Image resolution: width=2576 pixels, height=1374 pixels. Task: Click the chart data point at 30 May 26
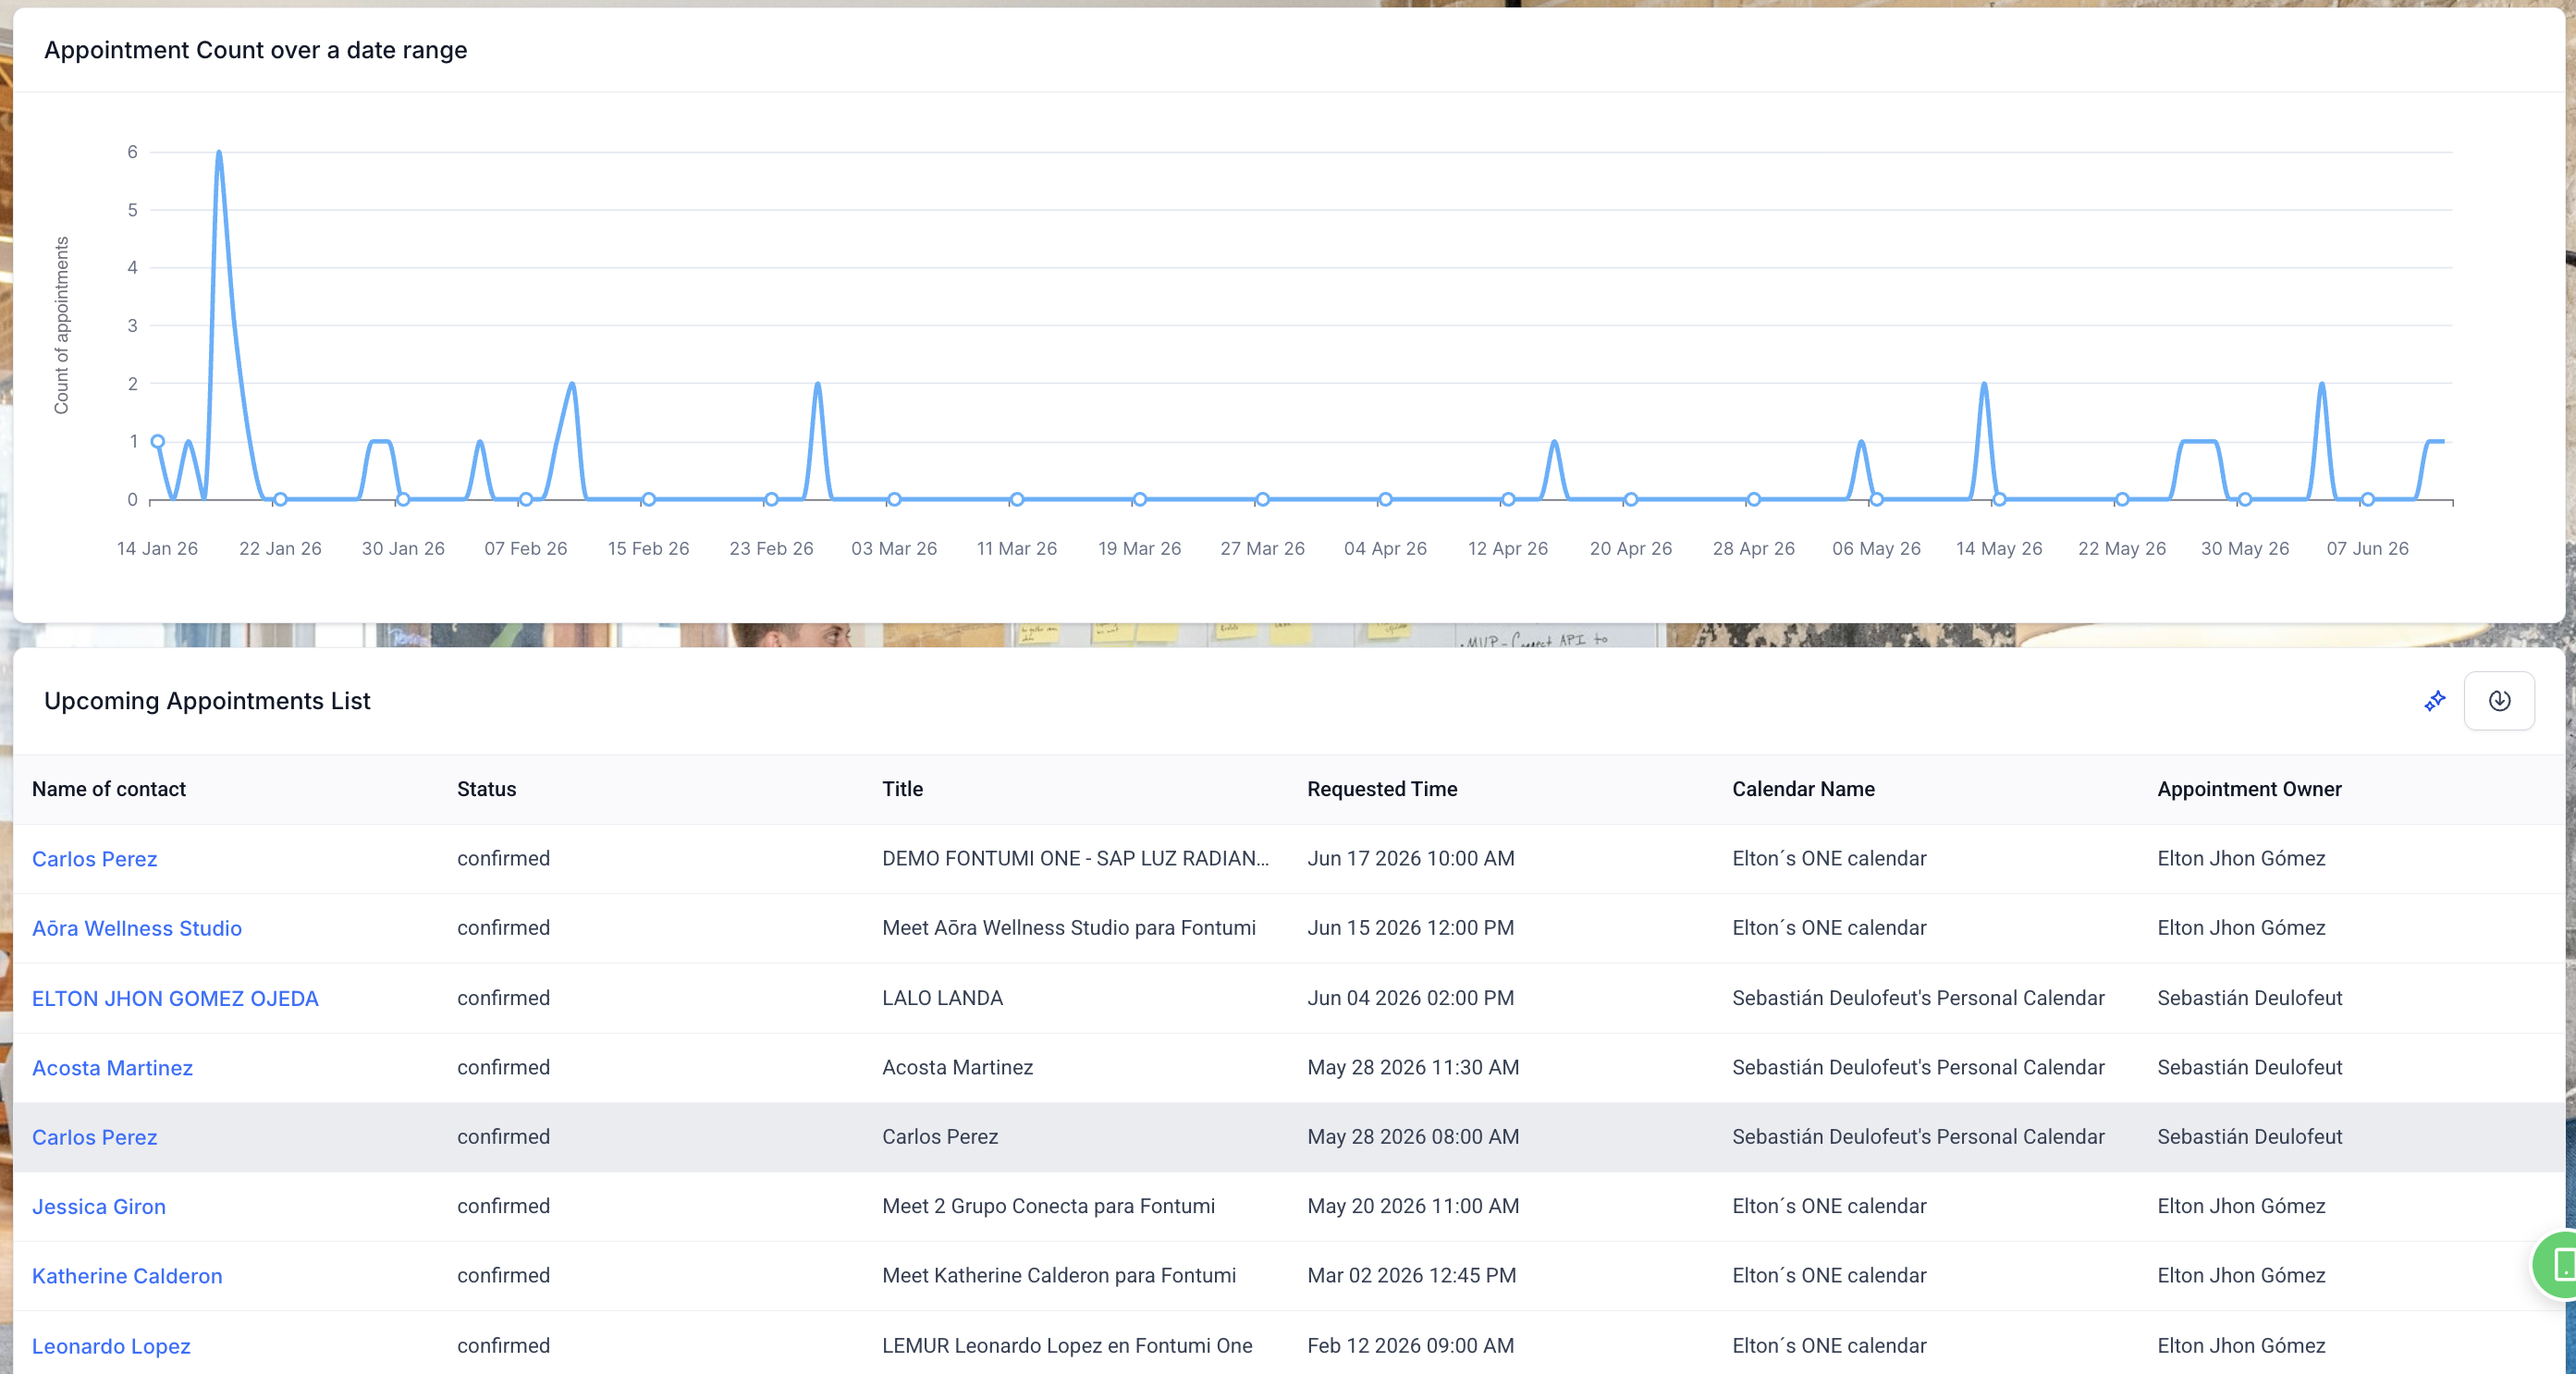pos(2245,499)
